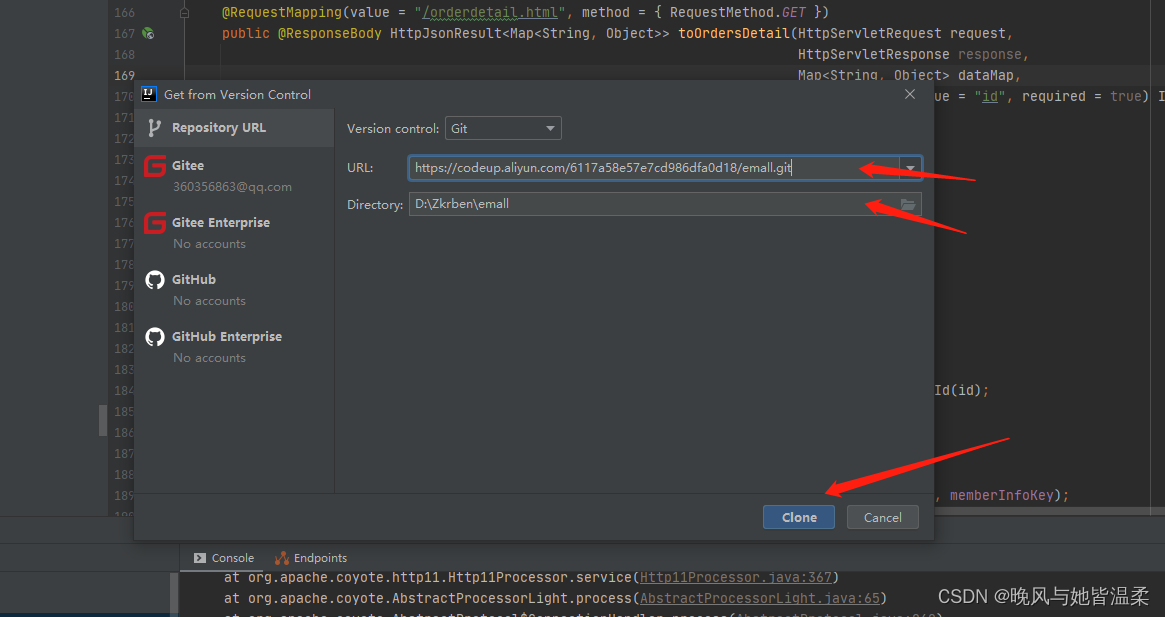Close the Get from Version Control dialog

pos(909,94)
